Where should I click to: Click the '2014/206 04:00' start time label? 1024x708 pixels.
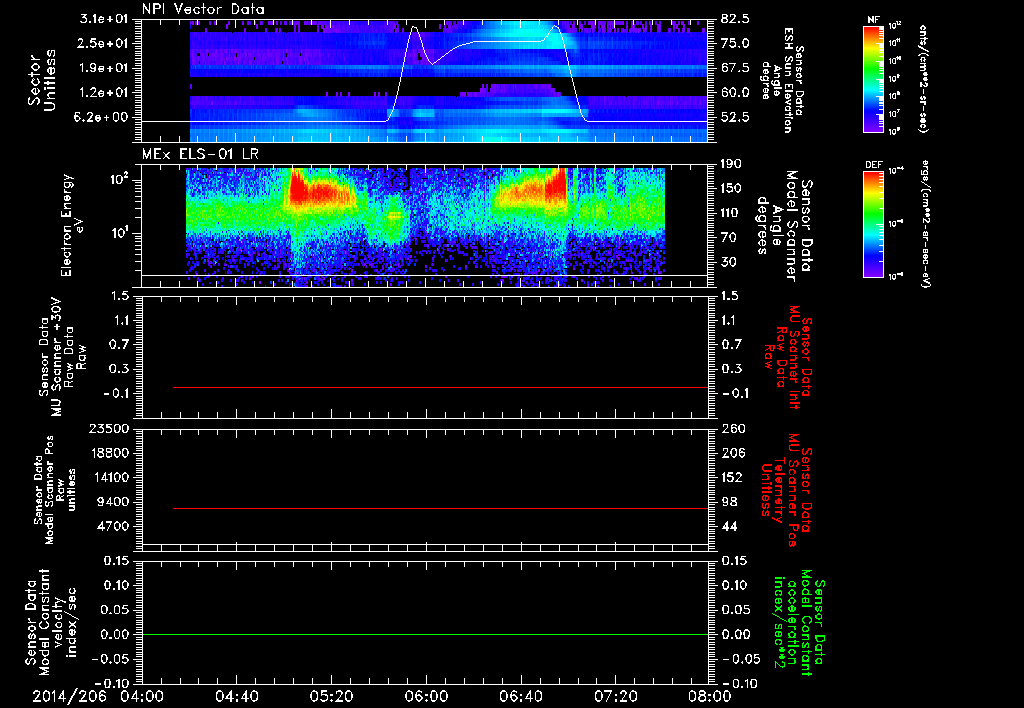pos(98,696)
